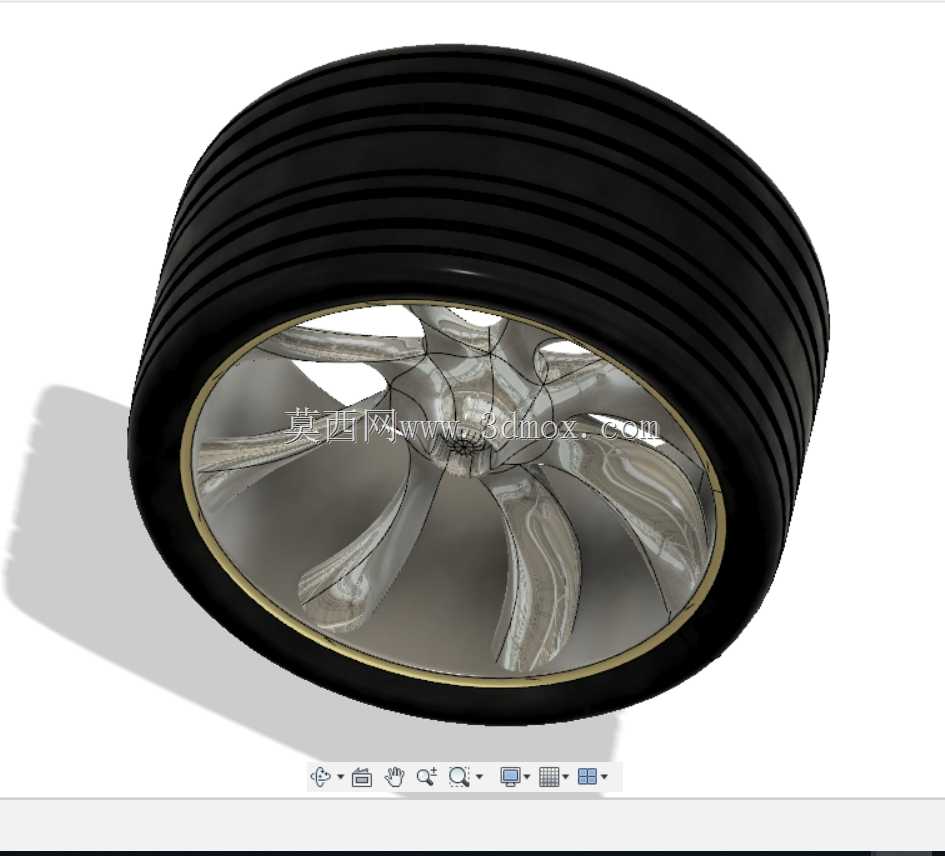The width and height of the screenshot is (945, 856).
Task: Click the Viewports layout icon
Action: 587,776
